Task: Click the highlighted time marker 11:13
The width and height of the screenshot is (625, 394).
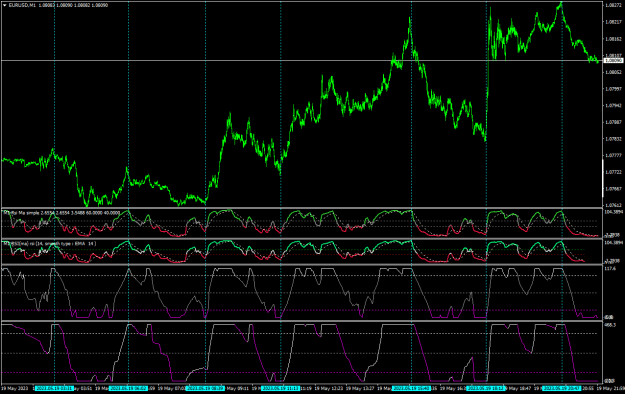Action: coord(281,388)
